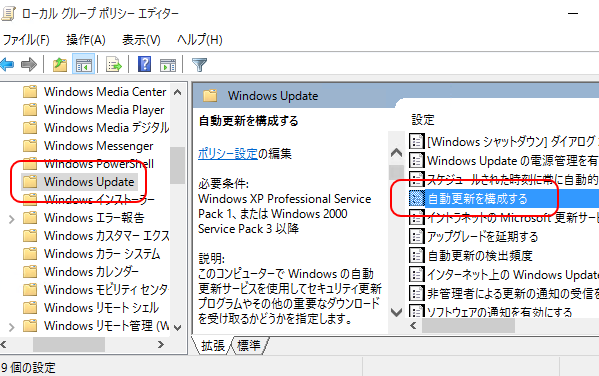The width and height of the screenshot is (599, 376).
Task: Open the ヘルプ(H) menu
Action: pyautogui.click(x=199, y=40)
